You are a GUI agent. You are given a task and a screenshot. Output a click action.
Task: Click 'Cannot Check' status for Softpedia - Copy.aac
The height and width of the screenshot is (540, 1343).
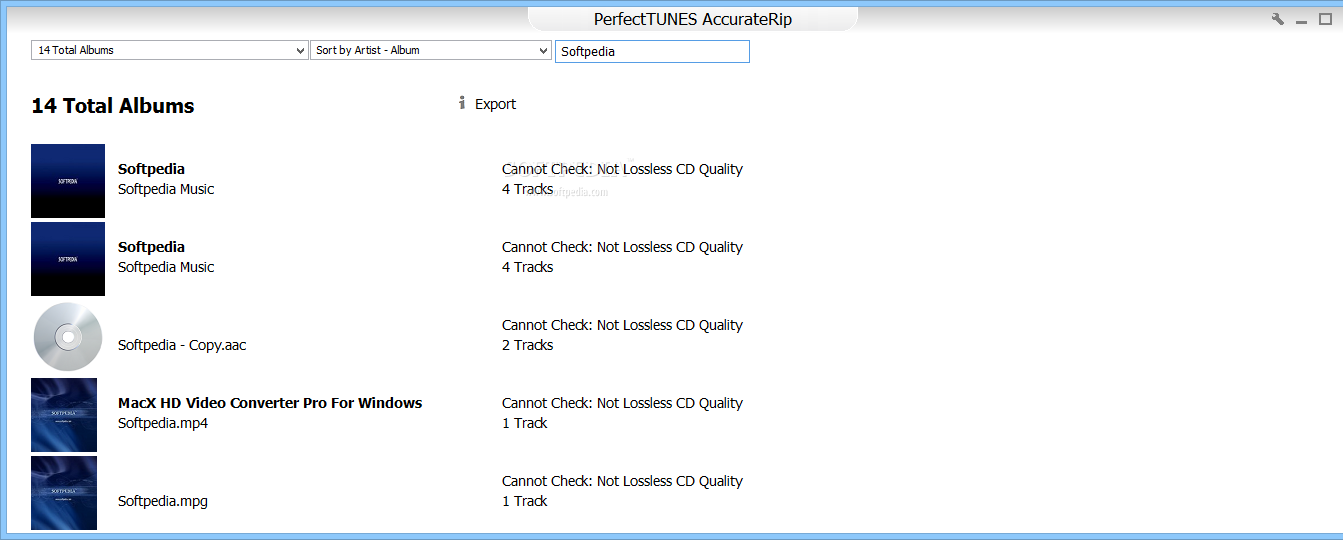pyautogui.click(x=622, y=325)
